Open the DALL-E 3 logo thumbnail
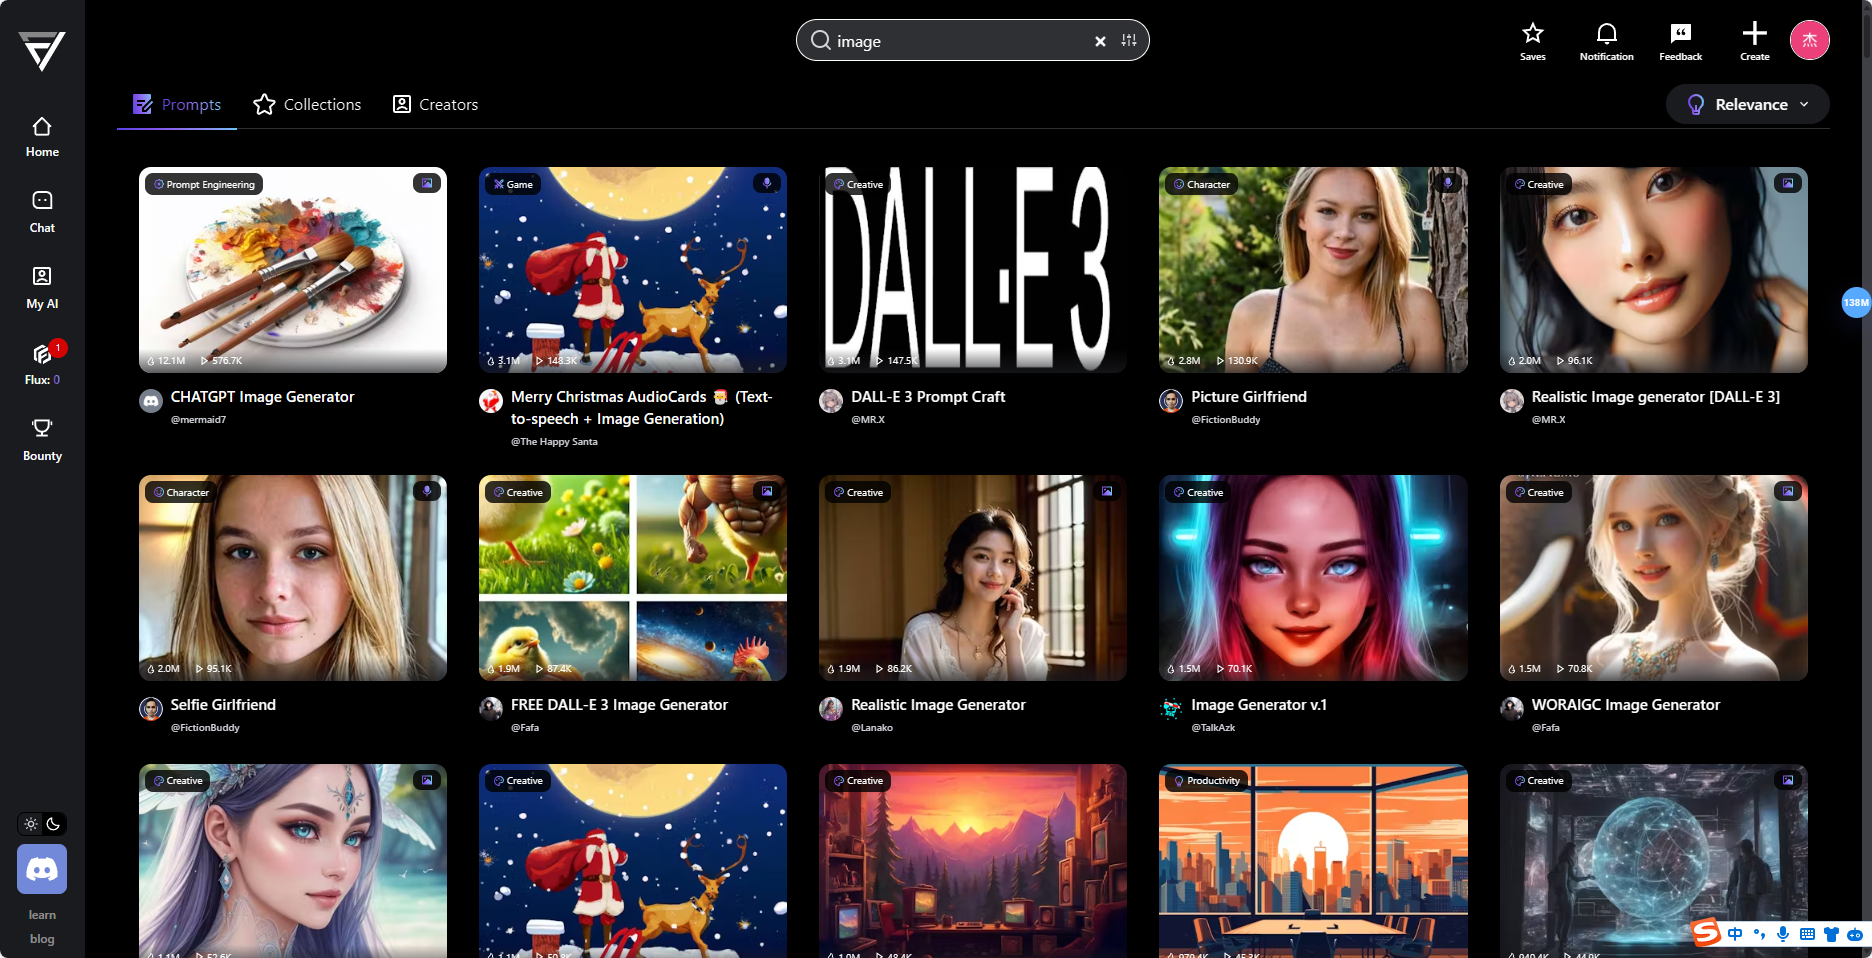Image resolution: width=1872 pixels, height=958 pixels. pyautogui.click(x=973, y=270)
